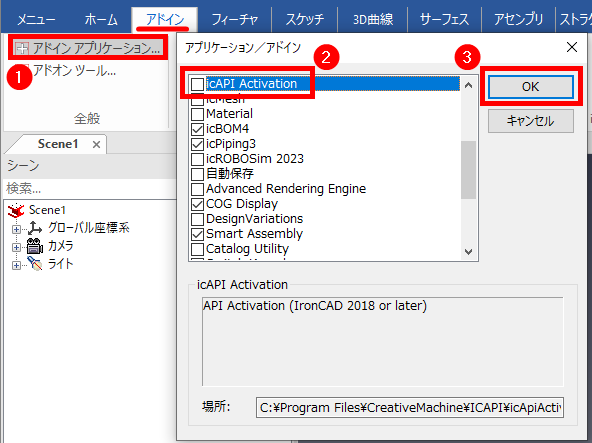Click the Scene1 root scene icon
The width and height of the screenshot is (592, 443).
click(16, 210)
